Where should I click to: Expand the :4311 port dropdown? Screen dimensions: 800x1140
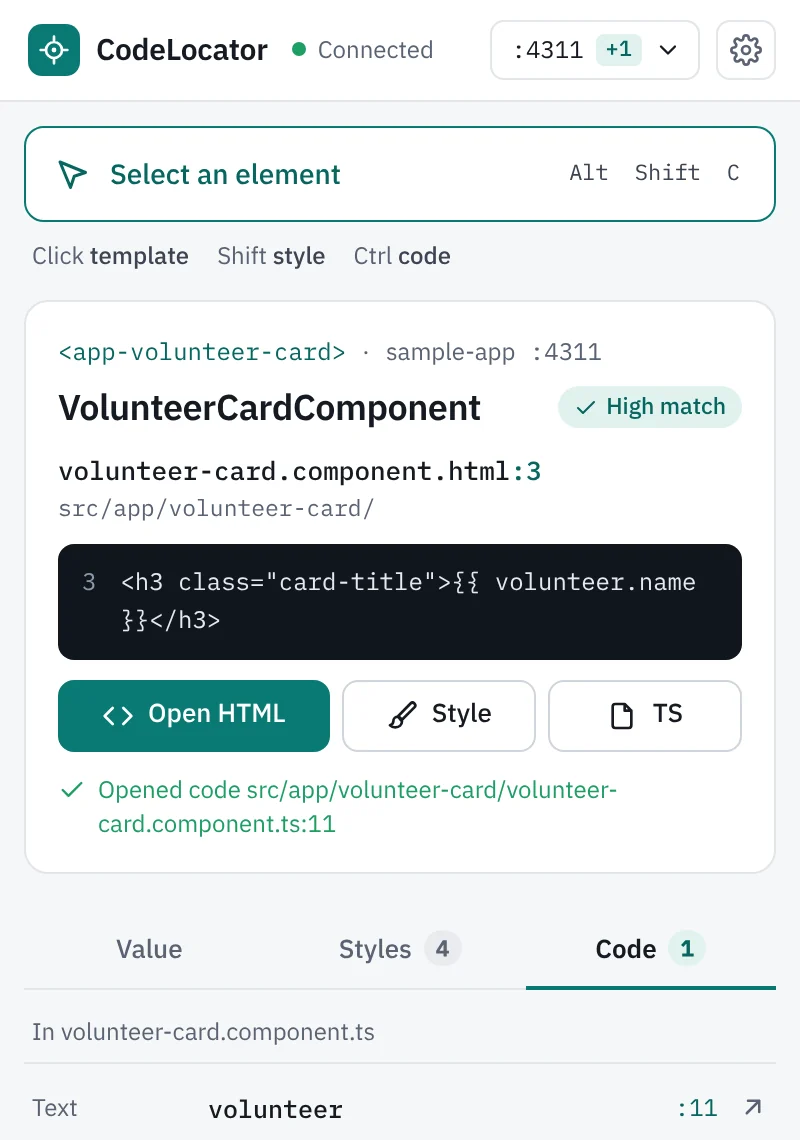[x=595, y=50]
